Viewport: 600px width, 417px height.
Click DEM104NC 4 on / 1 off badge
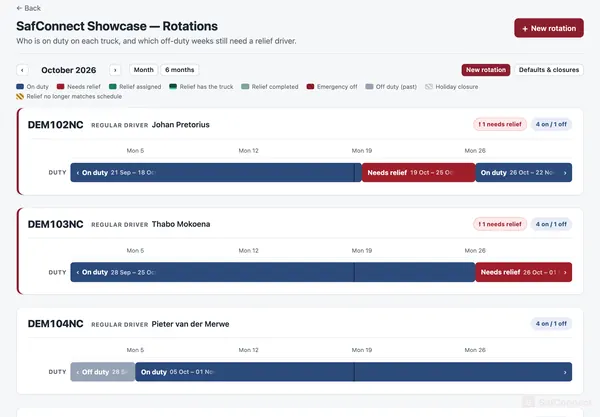pos(551,324)
